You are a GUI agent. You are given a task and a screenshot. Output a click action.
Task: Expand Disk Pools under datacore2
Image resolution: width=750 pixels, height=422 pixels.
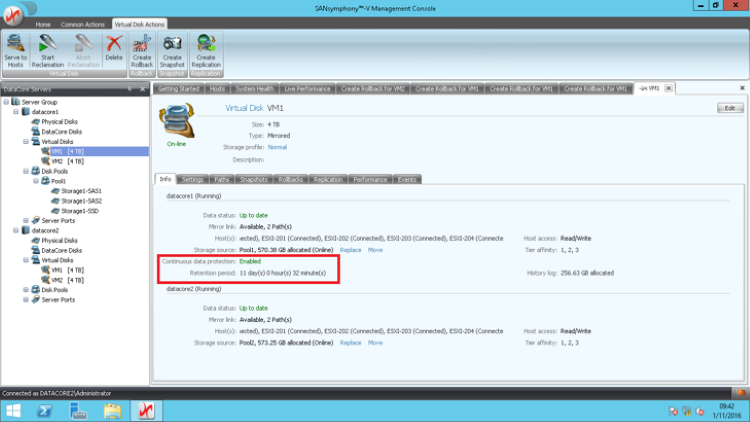tap(26, 289)
